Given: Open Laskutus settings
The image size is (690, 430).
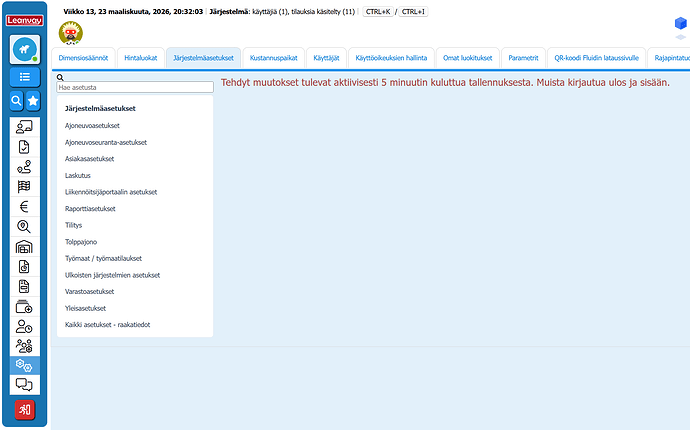Looking at the screenshot, I should point(78,175).
